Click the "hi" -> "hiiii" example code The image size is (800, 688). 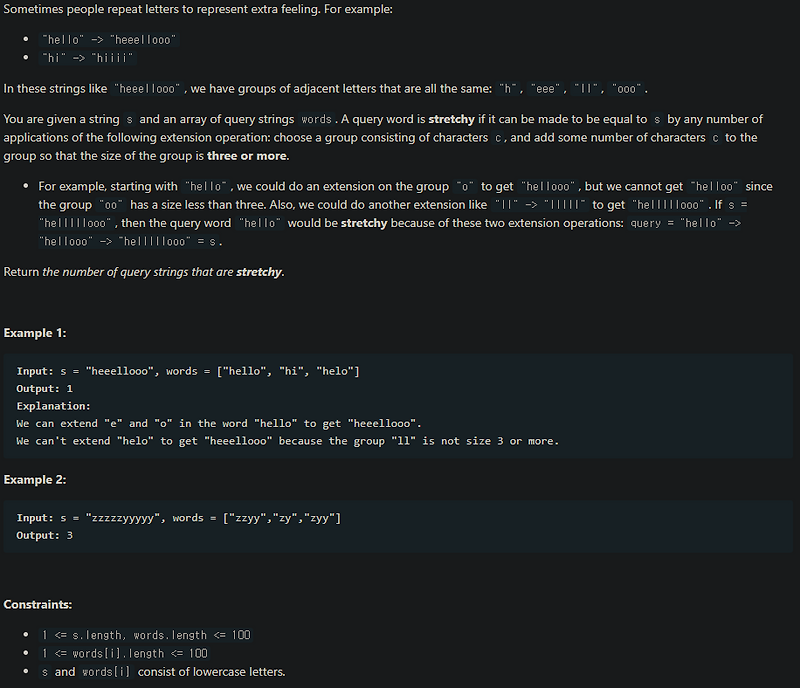point(87,58)
